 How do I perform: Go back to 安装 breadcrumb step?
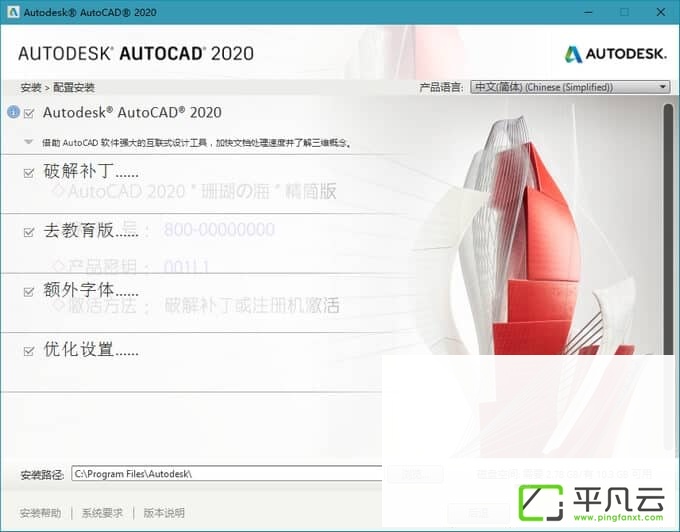click(31, 88)
